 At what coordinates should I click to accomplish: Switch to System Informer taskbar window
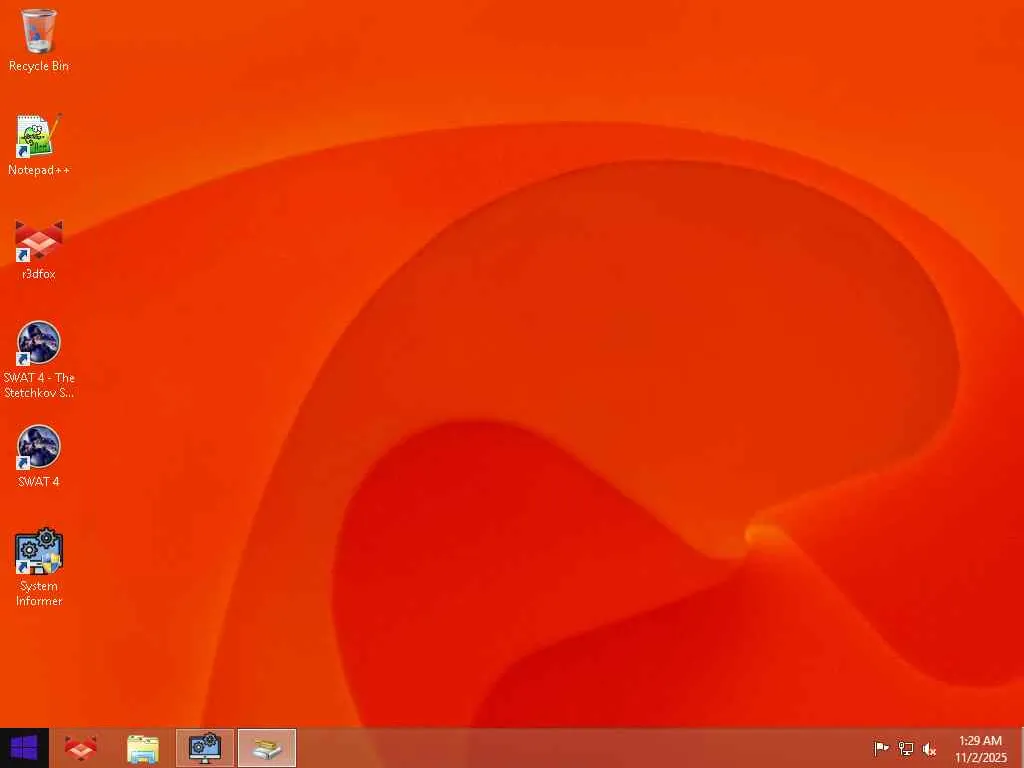204,748
